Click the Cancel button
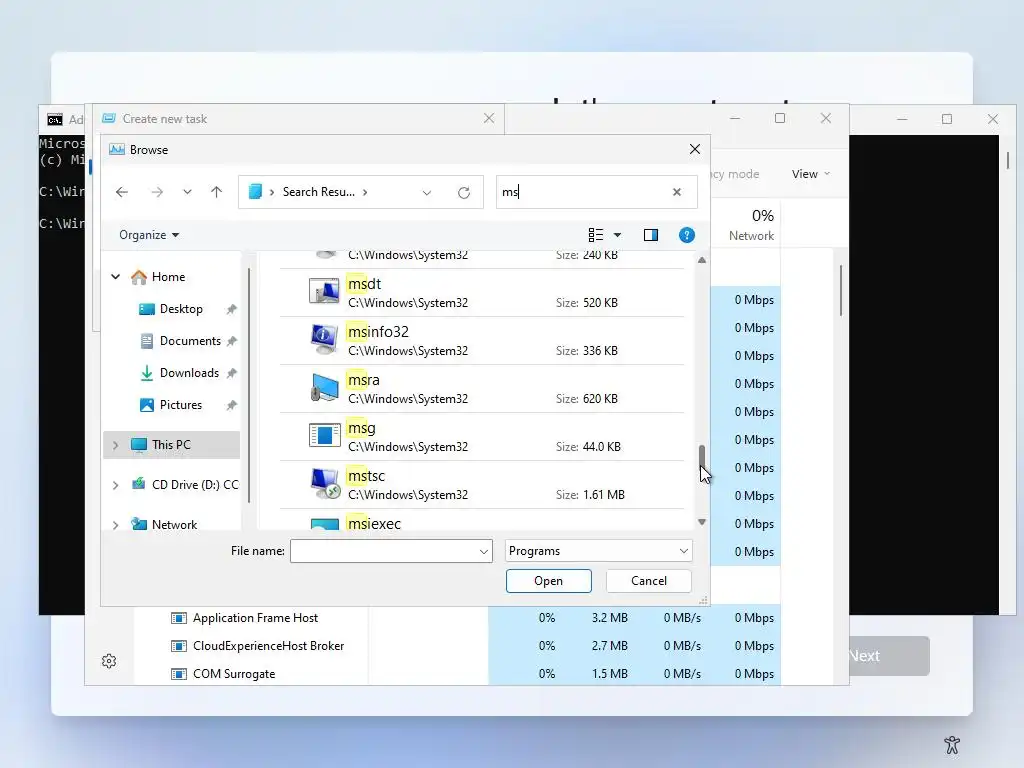1024x768 pixels. (648, 581)
